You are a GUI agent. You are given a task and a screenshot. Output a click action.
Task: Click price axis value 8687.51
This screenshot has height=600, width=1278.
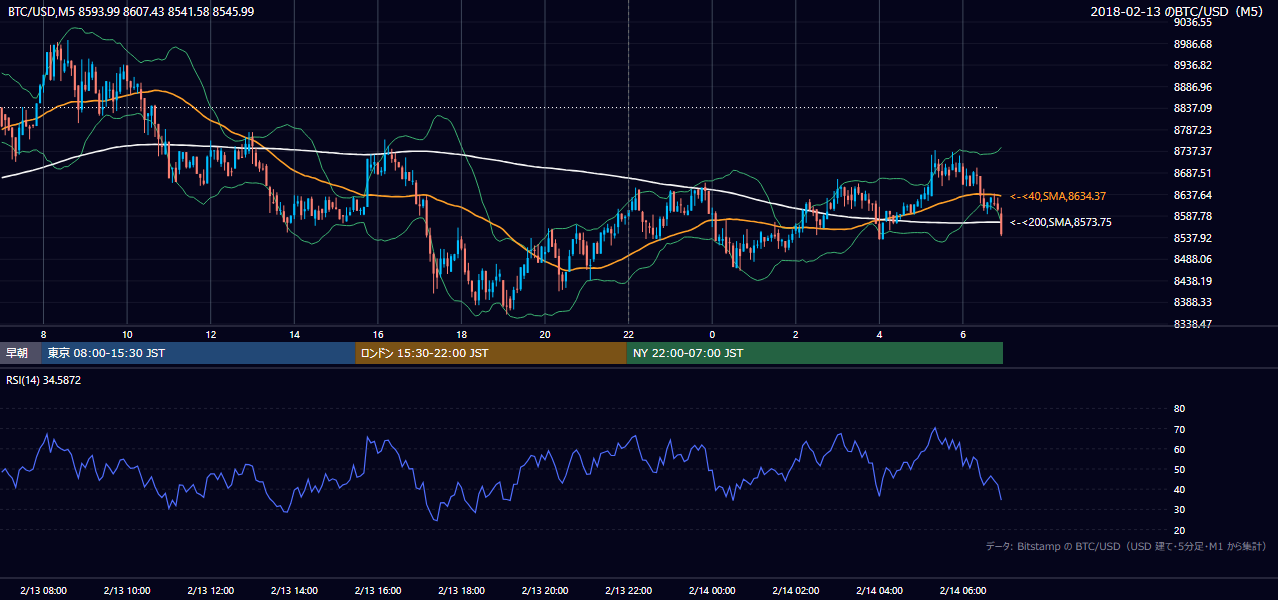pos(1192,173)
